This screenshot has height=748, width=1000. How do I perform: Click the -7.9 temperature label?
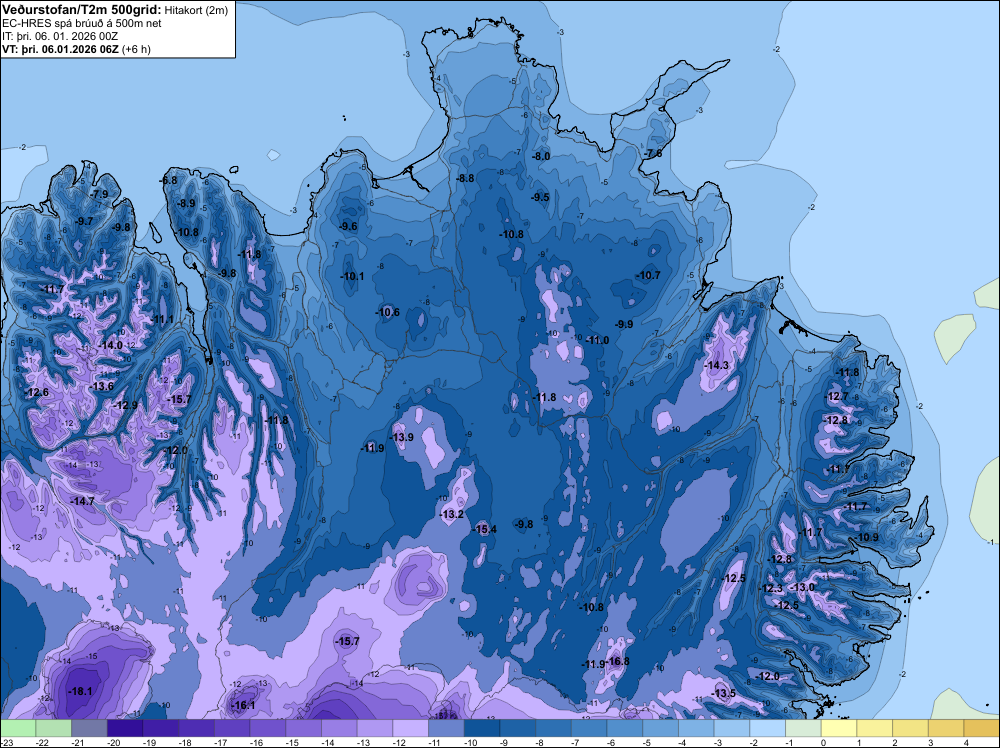click(x=99, y=194)
